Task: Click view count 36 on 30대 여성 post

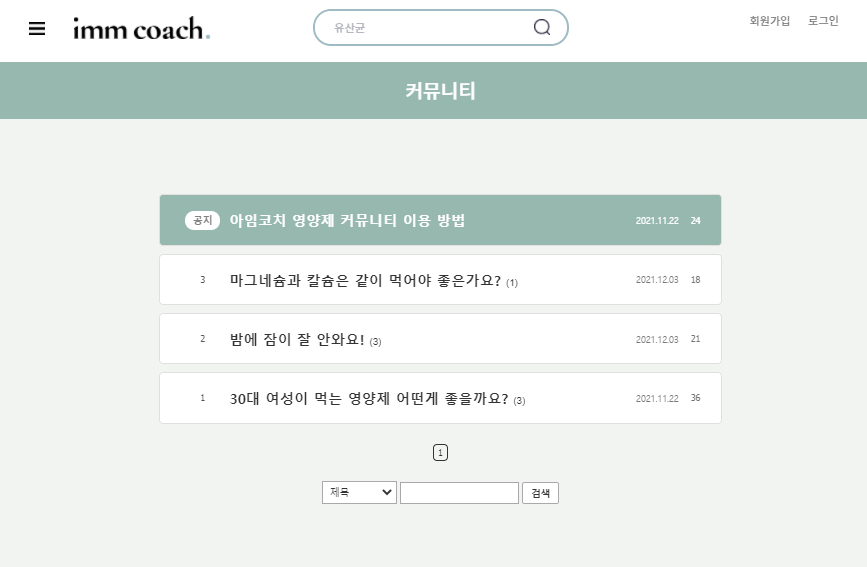Action: coord(696,398)
